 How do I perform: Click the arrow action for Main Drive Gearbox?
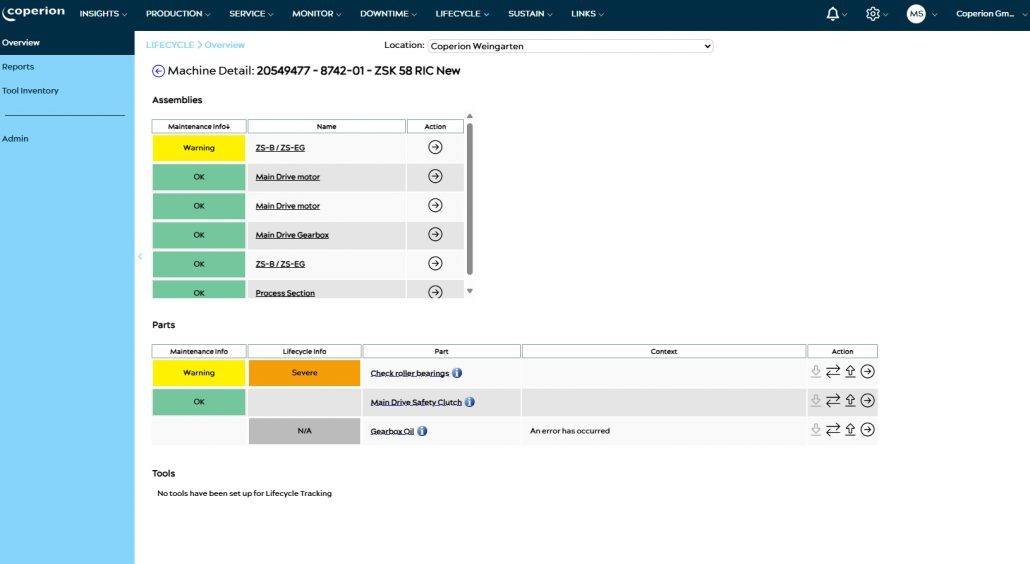(x=435, y=234)
